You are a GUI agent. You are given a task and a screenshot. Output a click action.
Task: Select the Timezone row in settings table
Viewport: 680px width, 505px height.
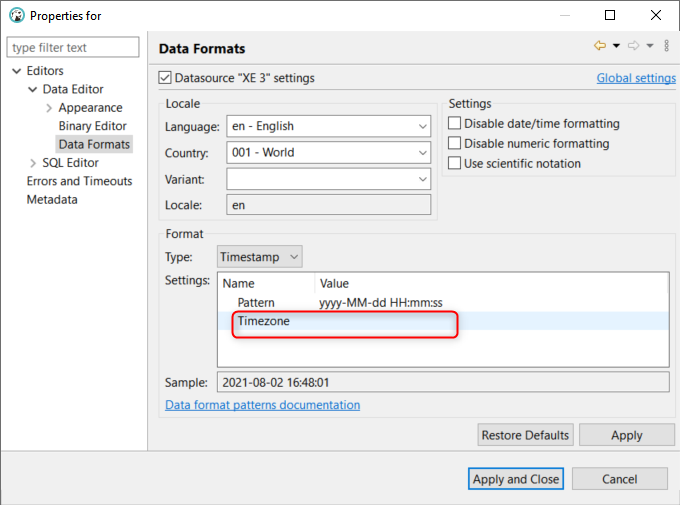[x=443, y=321]
